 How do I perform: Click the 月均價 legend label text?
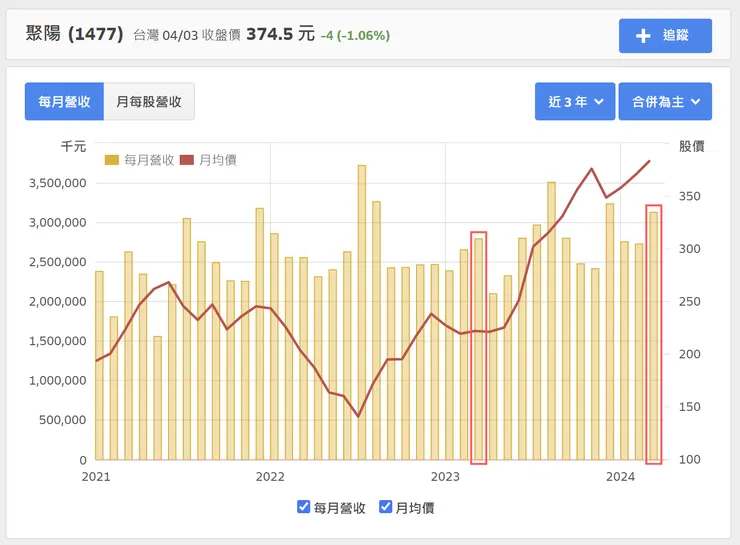[217, 160]
